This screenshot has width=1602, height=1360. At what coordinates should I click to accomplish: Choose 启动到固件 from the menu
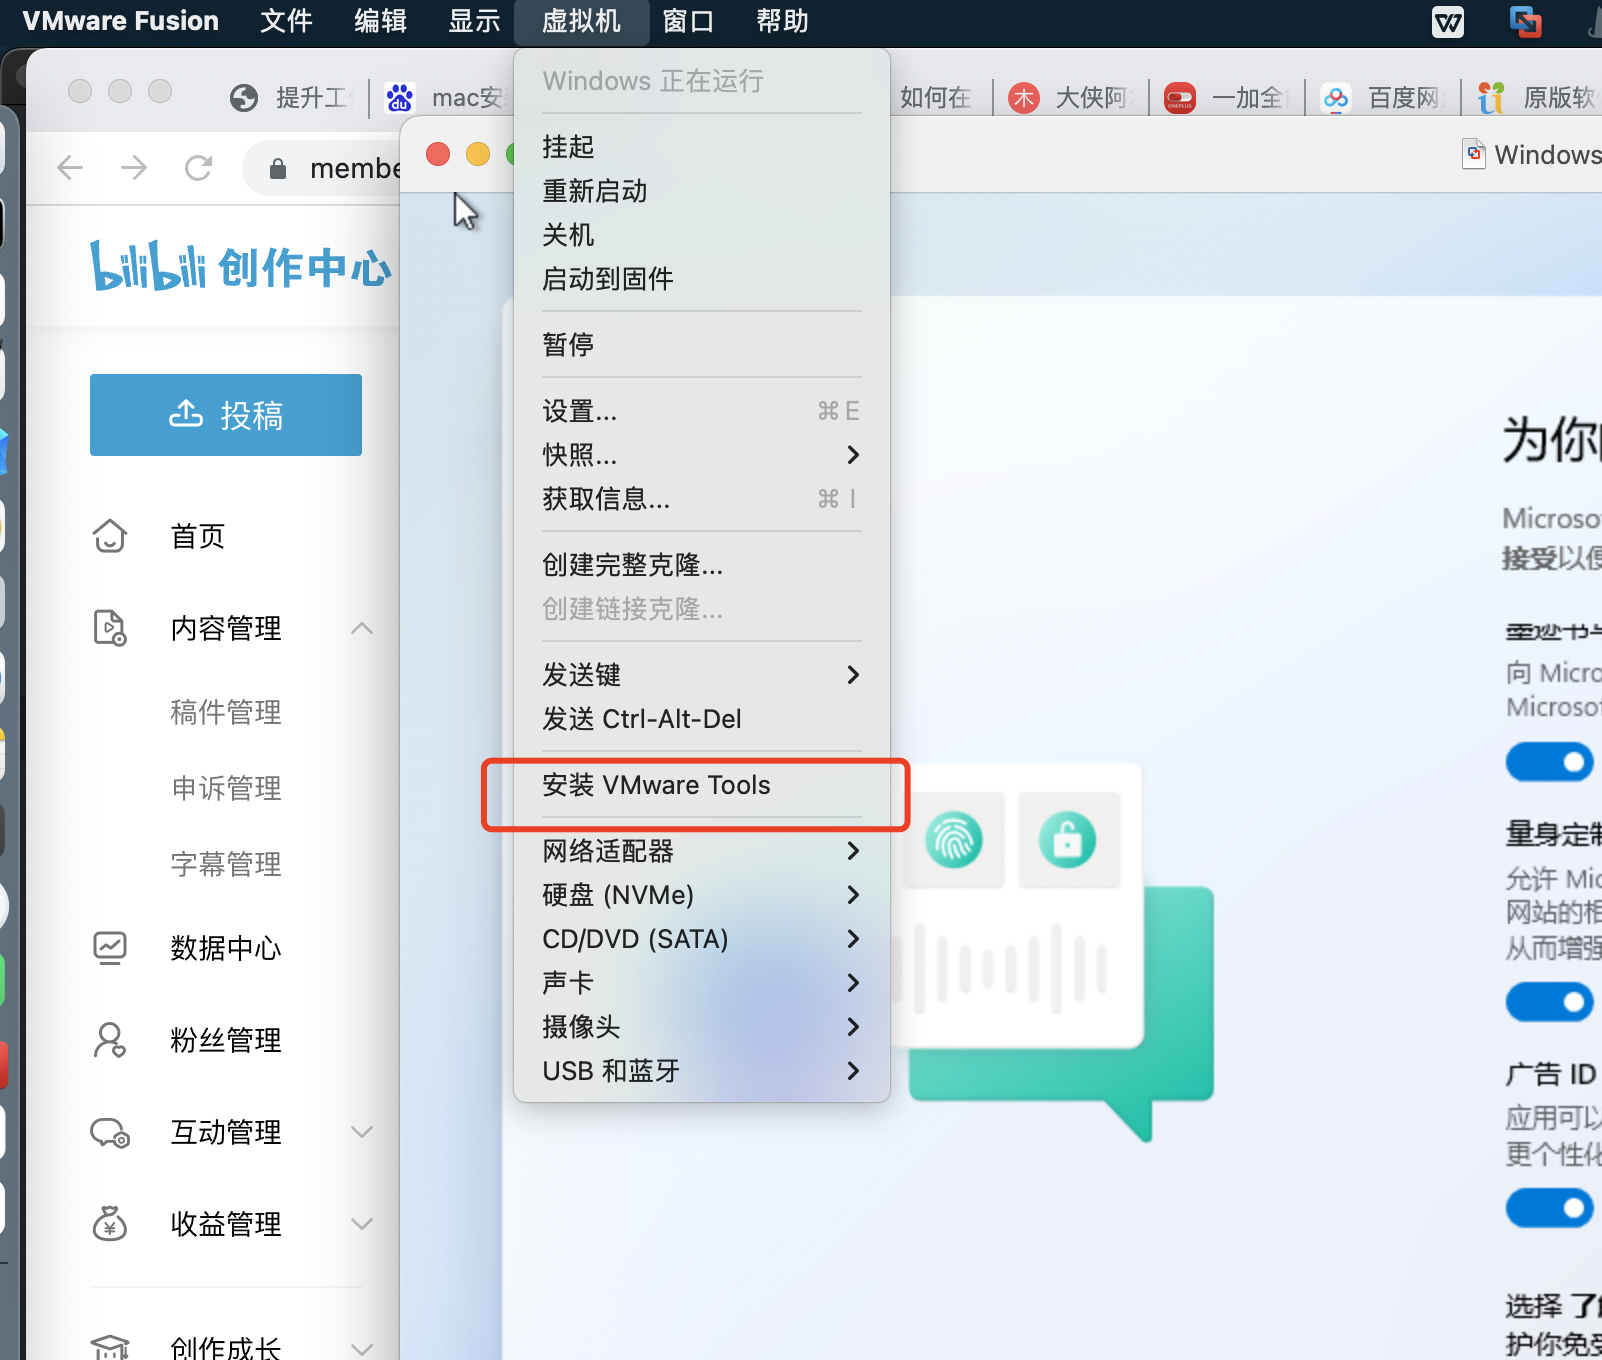[x=702, y=279]
